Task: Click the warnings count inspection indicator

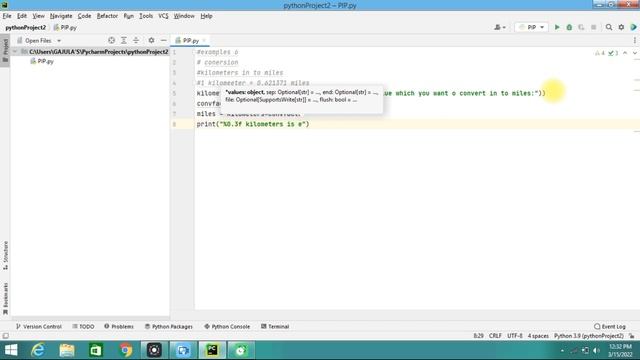Action: 600,53
